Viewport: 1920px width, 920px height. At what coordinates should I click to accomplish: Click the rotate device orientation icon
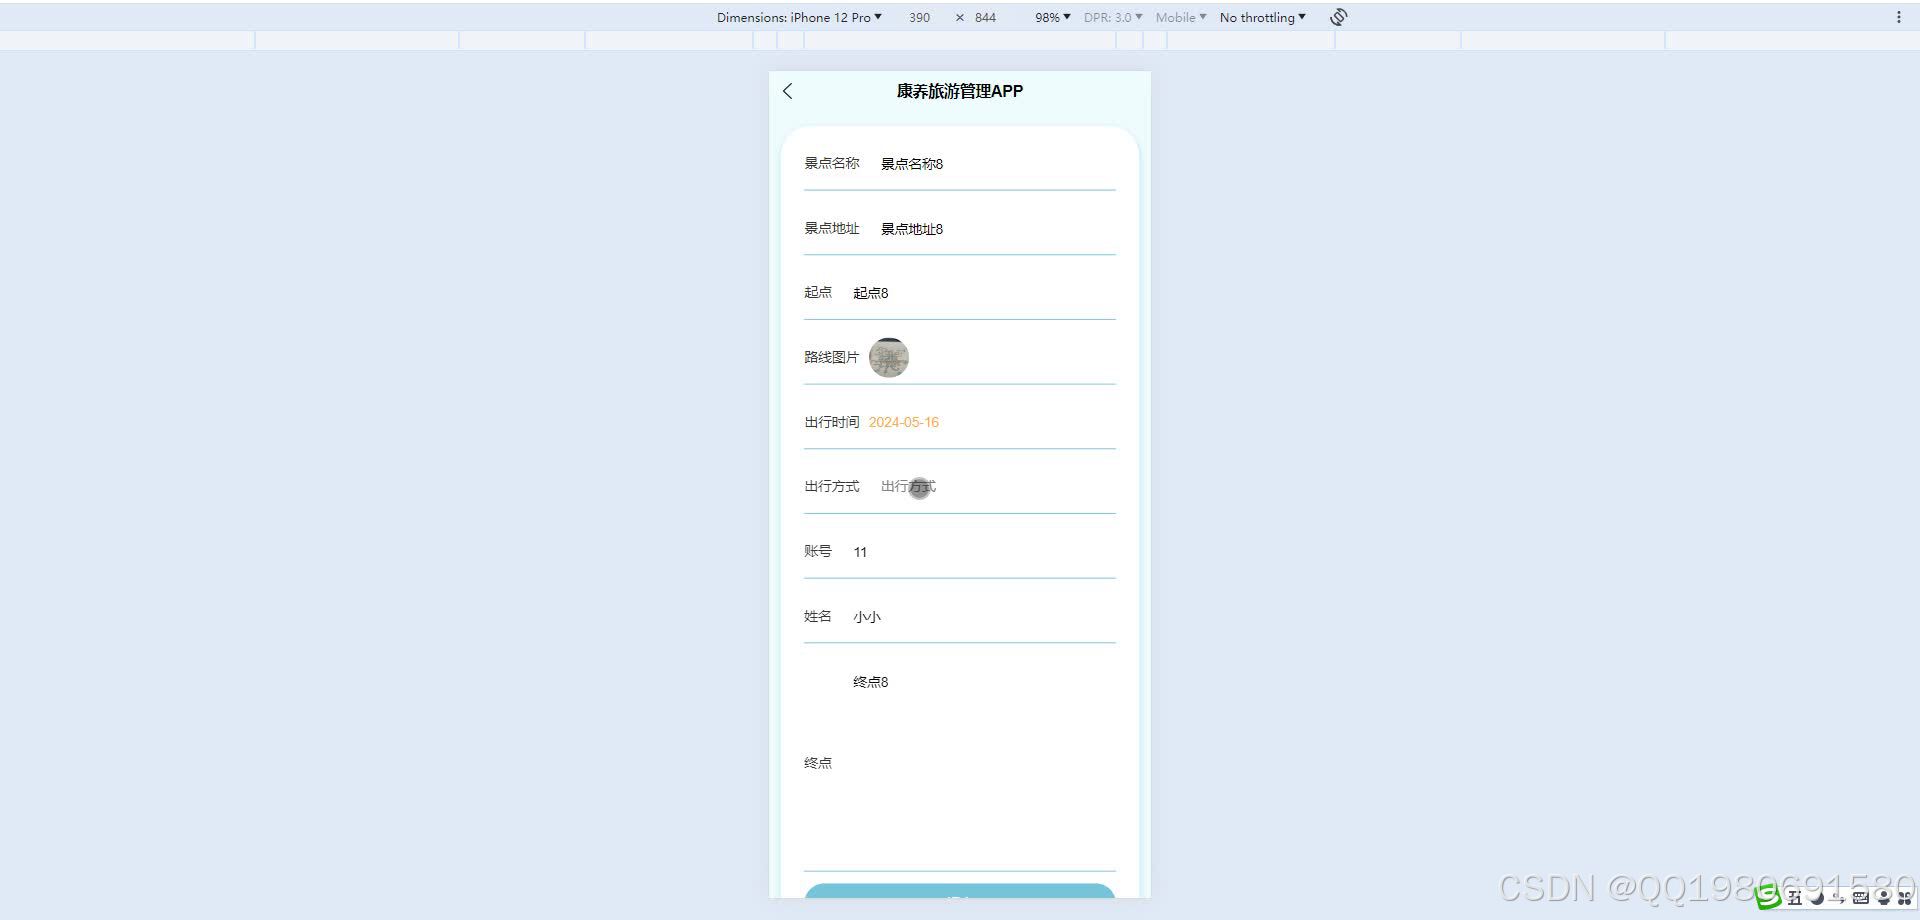pyautogui.click(x=1337, y=16)
